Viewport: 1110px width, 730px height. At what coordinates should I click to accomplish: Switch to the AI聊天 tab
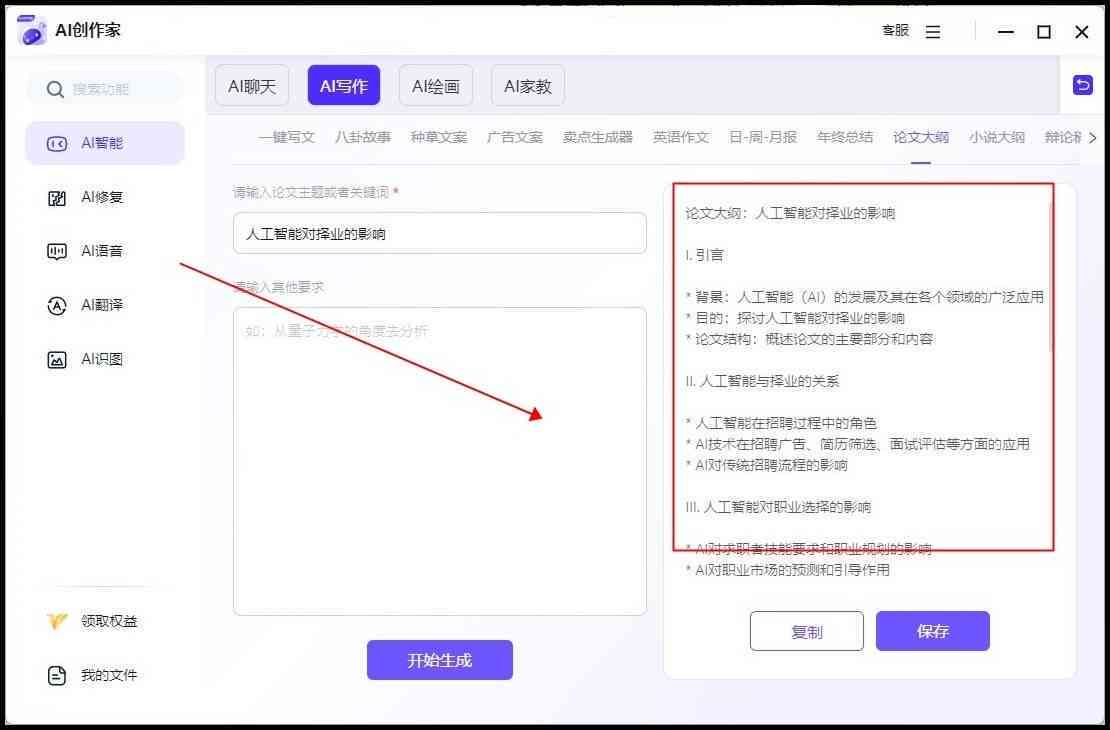pyautogui.click(x=252, y=86)
